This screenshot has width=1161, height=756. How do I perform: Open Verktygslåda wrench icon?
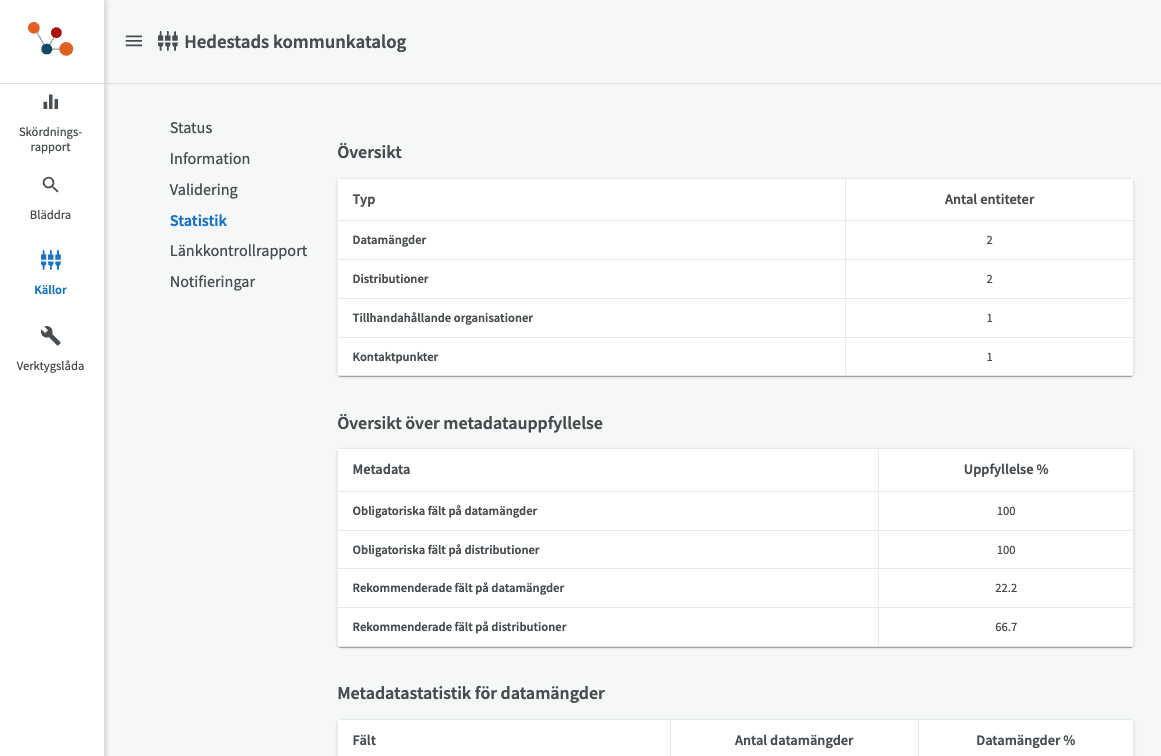tap(51, 336)
